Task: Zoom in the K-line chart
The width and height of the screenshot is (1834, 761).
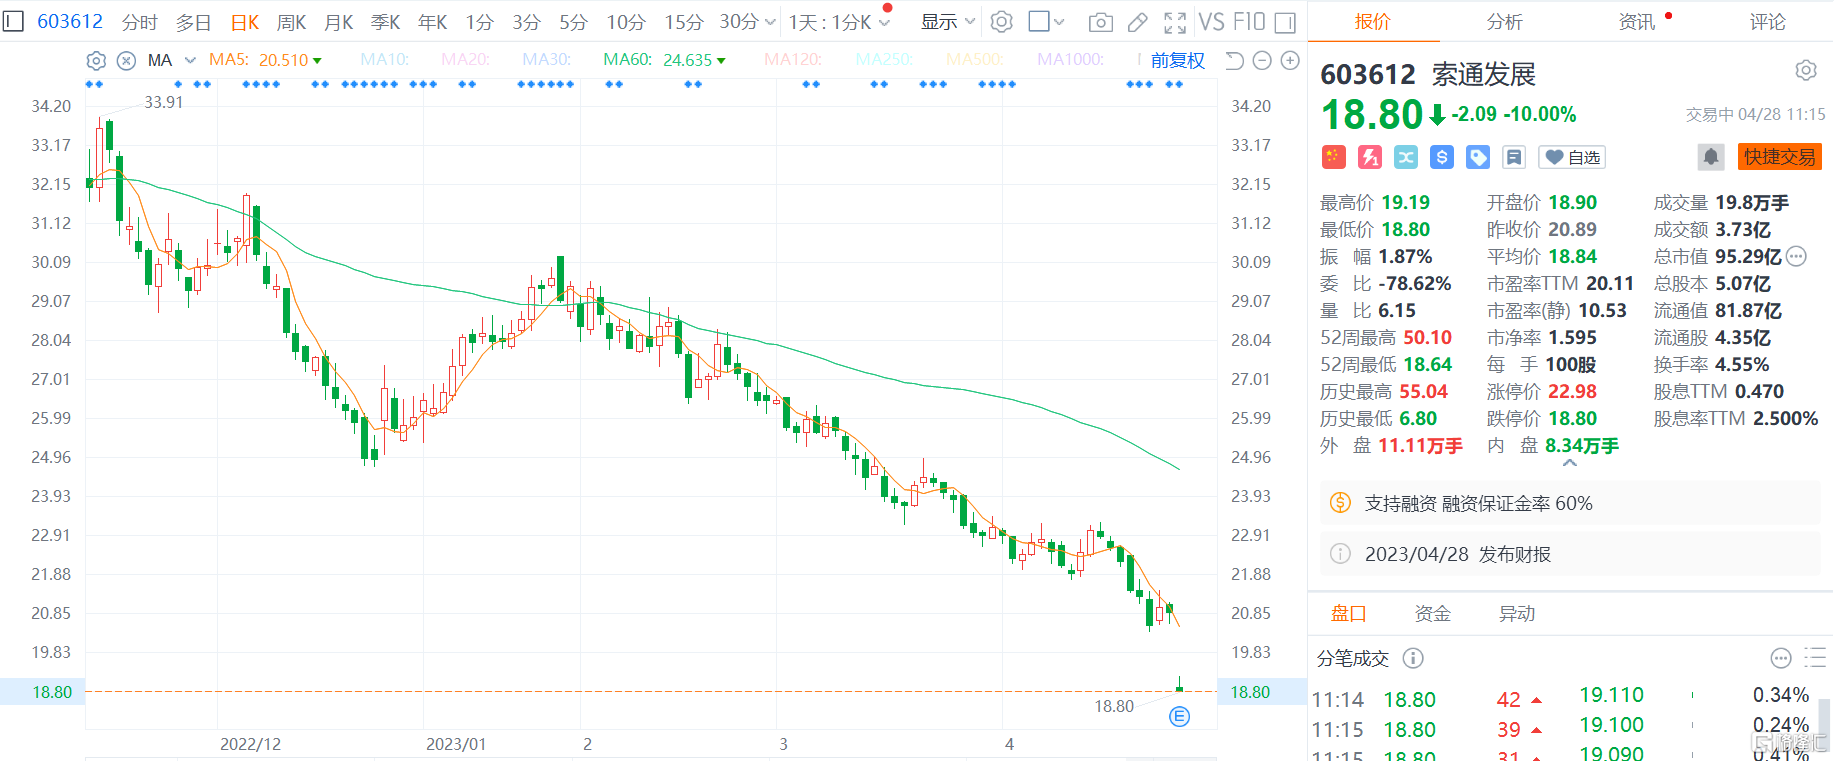Action: [x=1290, y=60]
